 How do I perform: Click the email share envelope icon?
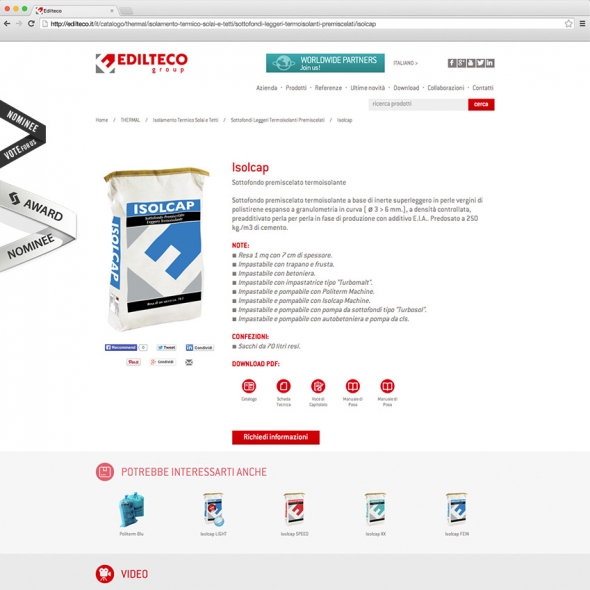189,362
